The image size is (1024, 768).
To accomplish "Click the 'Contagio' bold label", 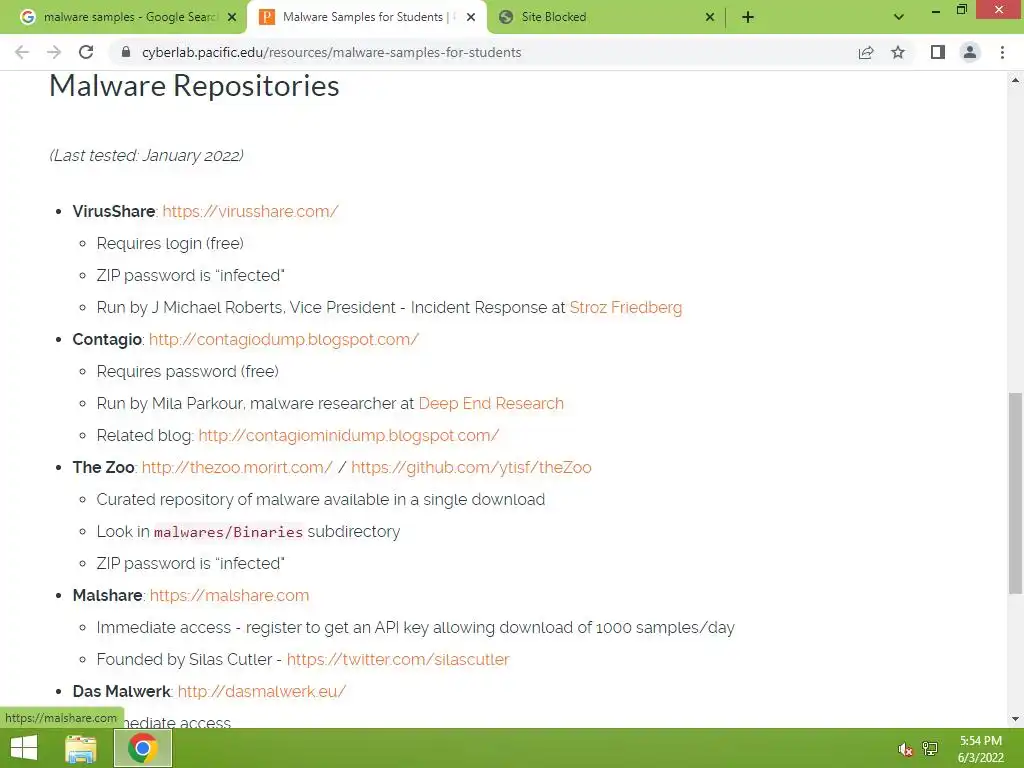I will (x=107, y=339).
